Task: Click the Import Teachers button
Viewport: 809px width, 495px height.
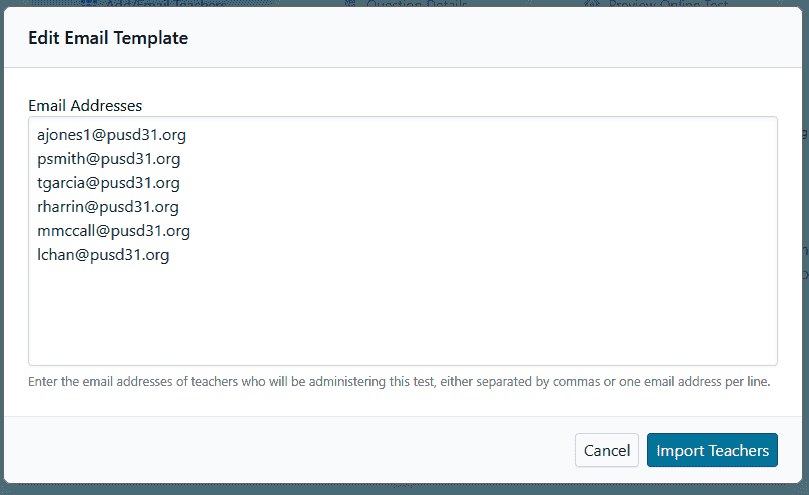Action: (712, 450)
